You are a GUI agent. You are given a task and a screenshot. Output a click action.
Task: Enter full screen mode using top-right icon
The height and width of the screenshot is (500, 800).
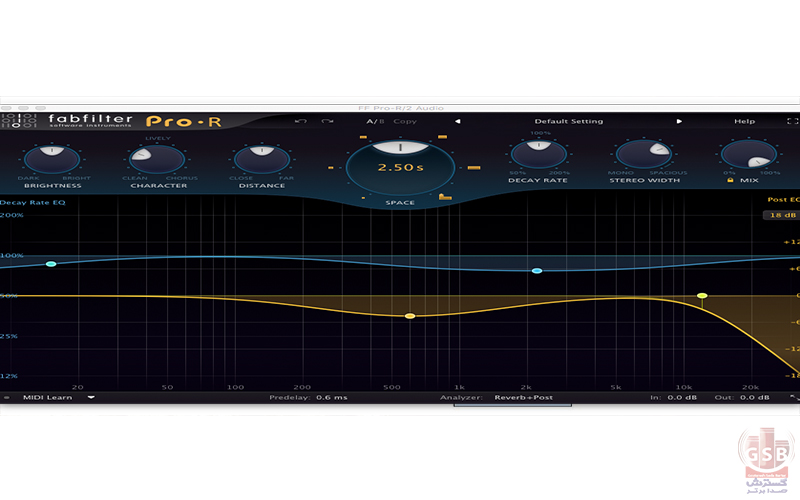coord(793,122)
